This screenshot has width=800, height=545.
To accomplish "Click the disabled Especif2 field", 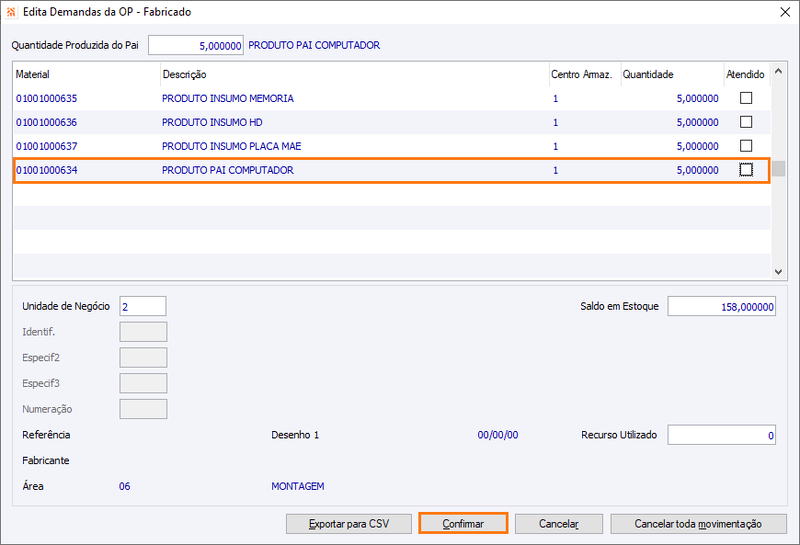I will (x=143, y=357).
